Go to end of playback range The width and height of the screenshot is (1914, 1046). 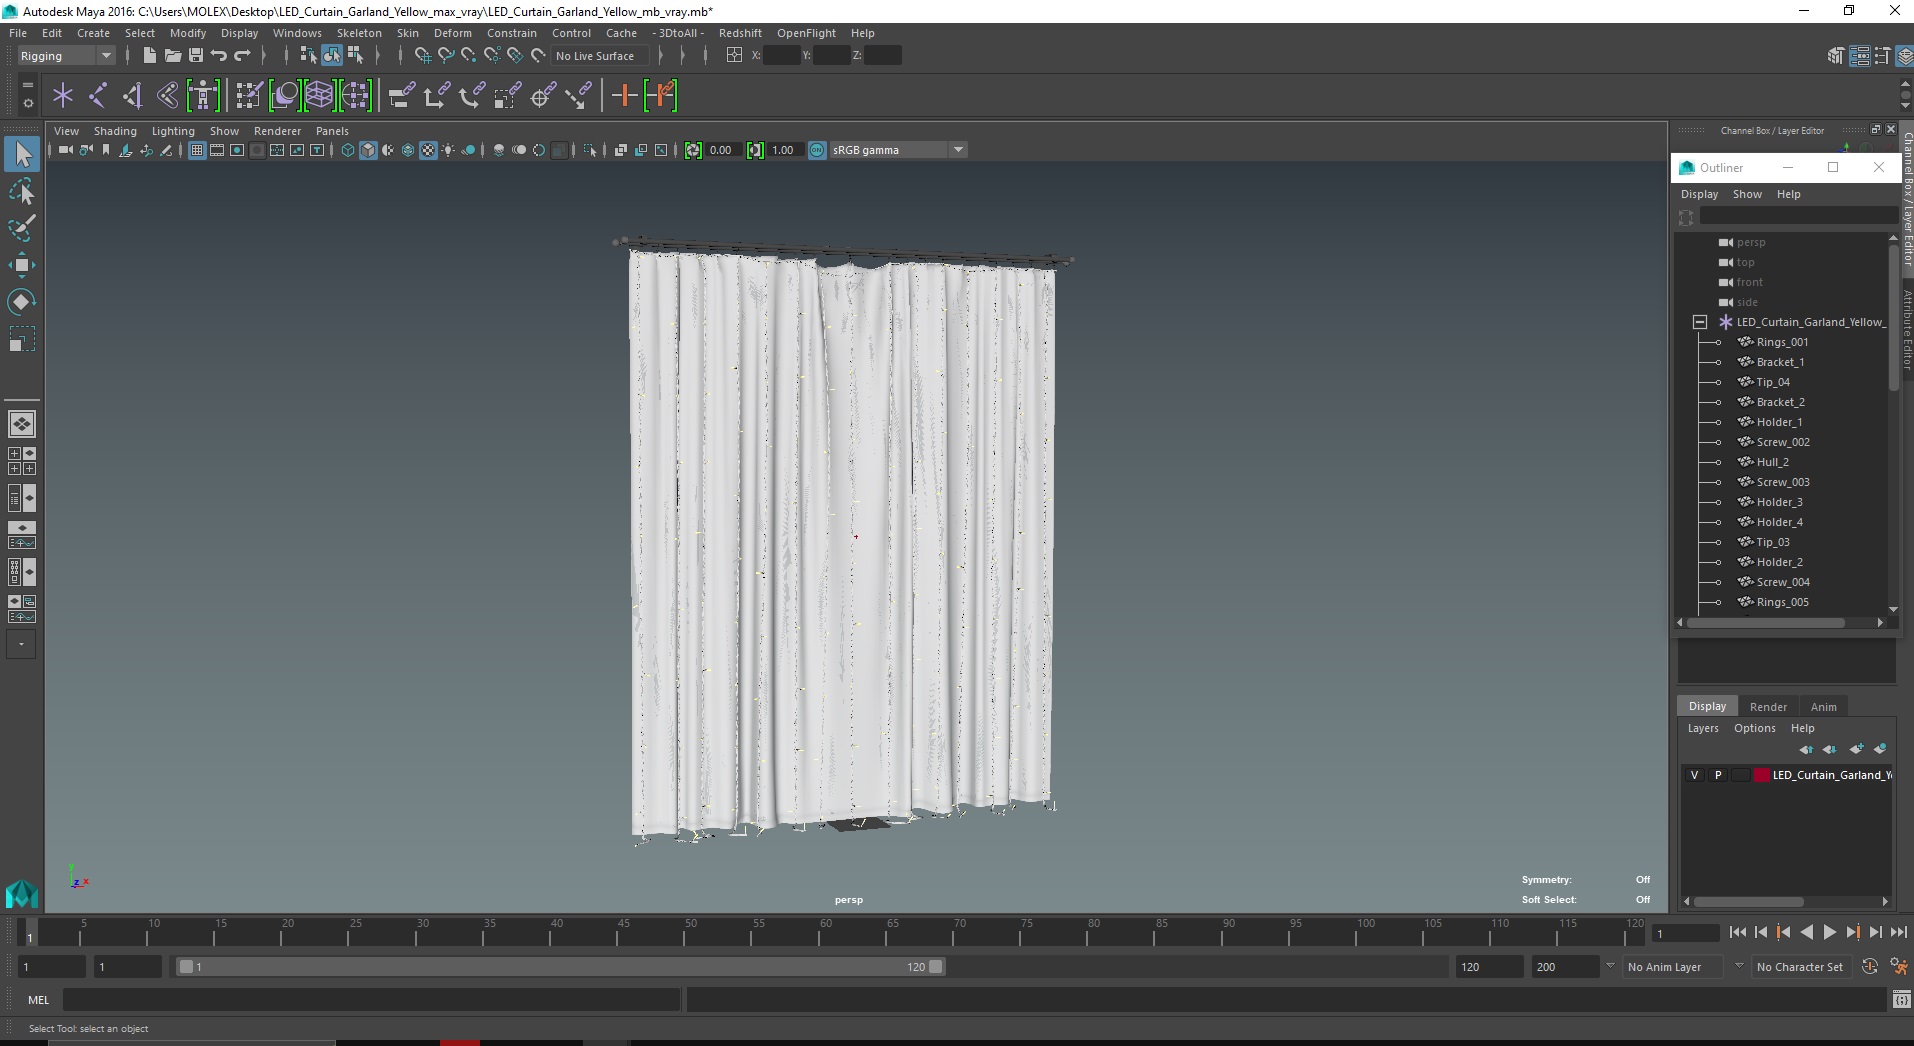click(1898, 932)
